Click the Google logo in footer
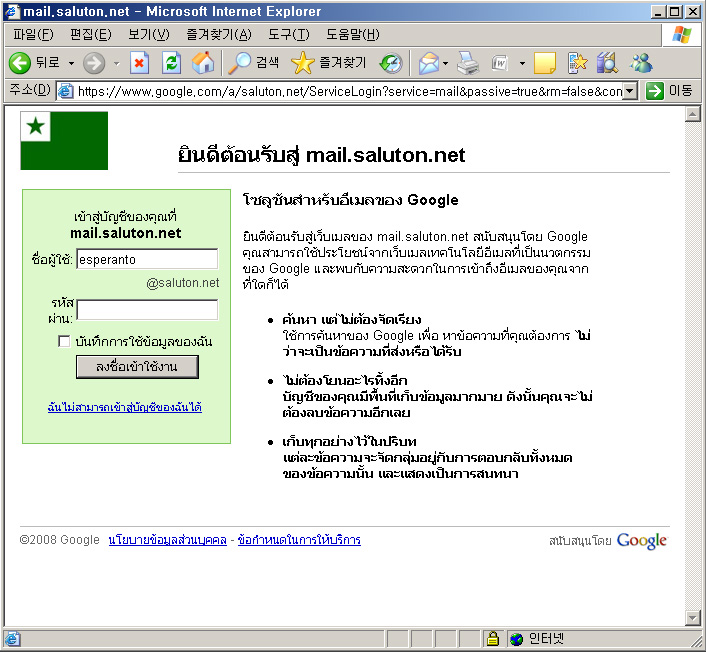 tap(642, 540)
